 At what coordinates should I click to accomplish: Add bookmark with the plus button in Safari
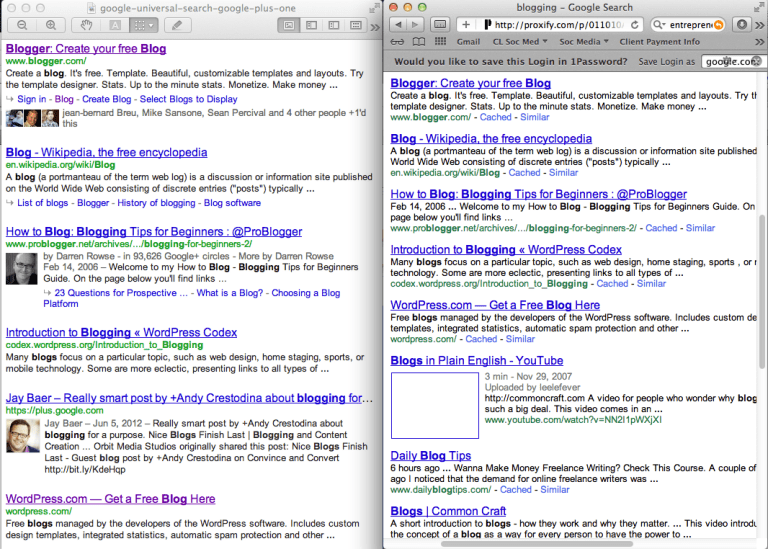pos(466,24)
